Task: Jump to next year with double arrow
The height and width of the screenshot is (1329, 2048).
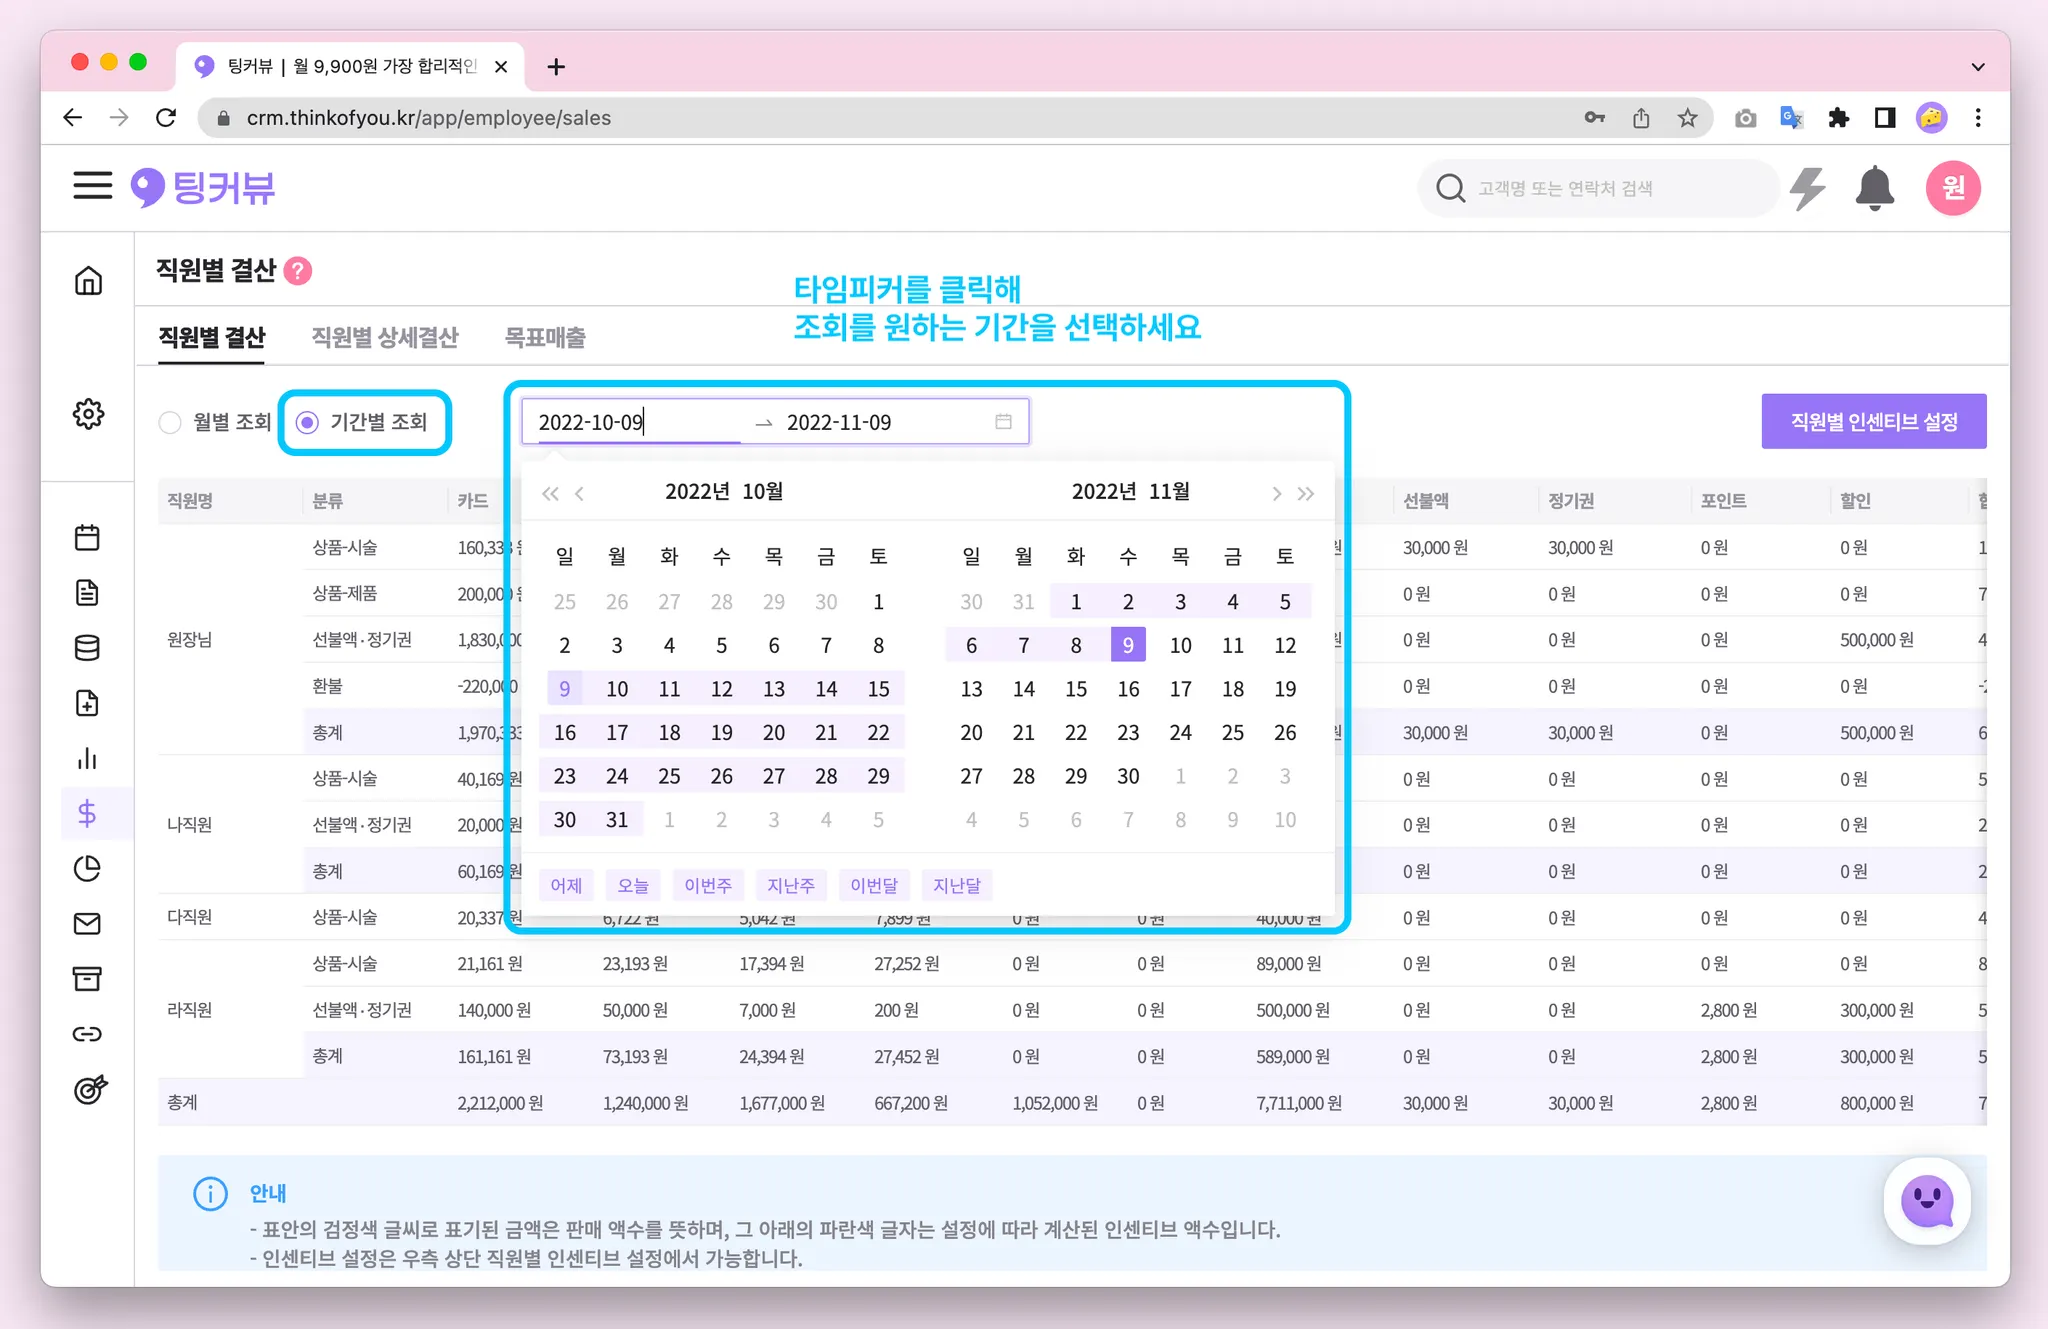Action: click(1306, 493)
